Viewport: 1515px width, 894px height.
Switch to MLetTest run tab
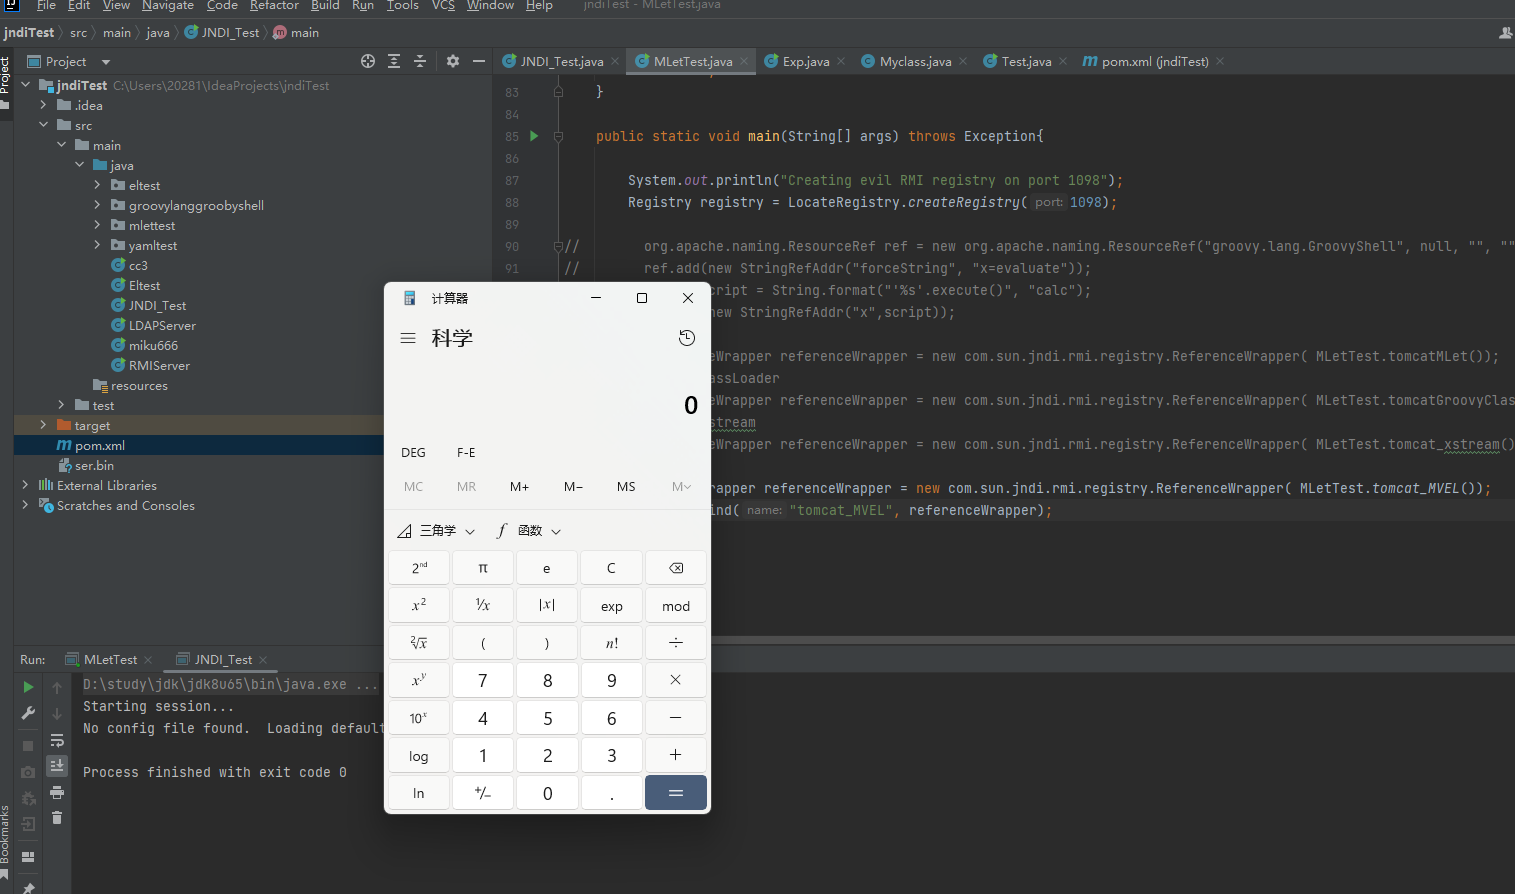[108, 659]
